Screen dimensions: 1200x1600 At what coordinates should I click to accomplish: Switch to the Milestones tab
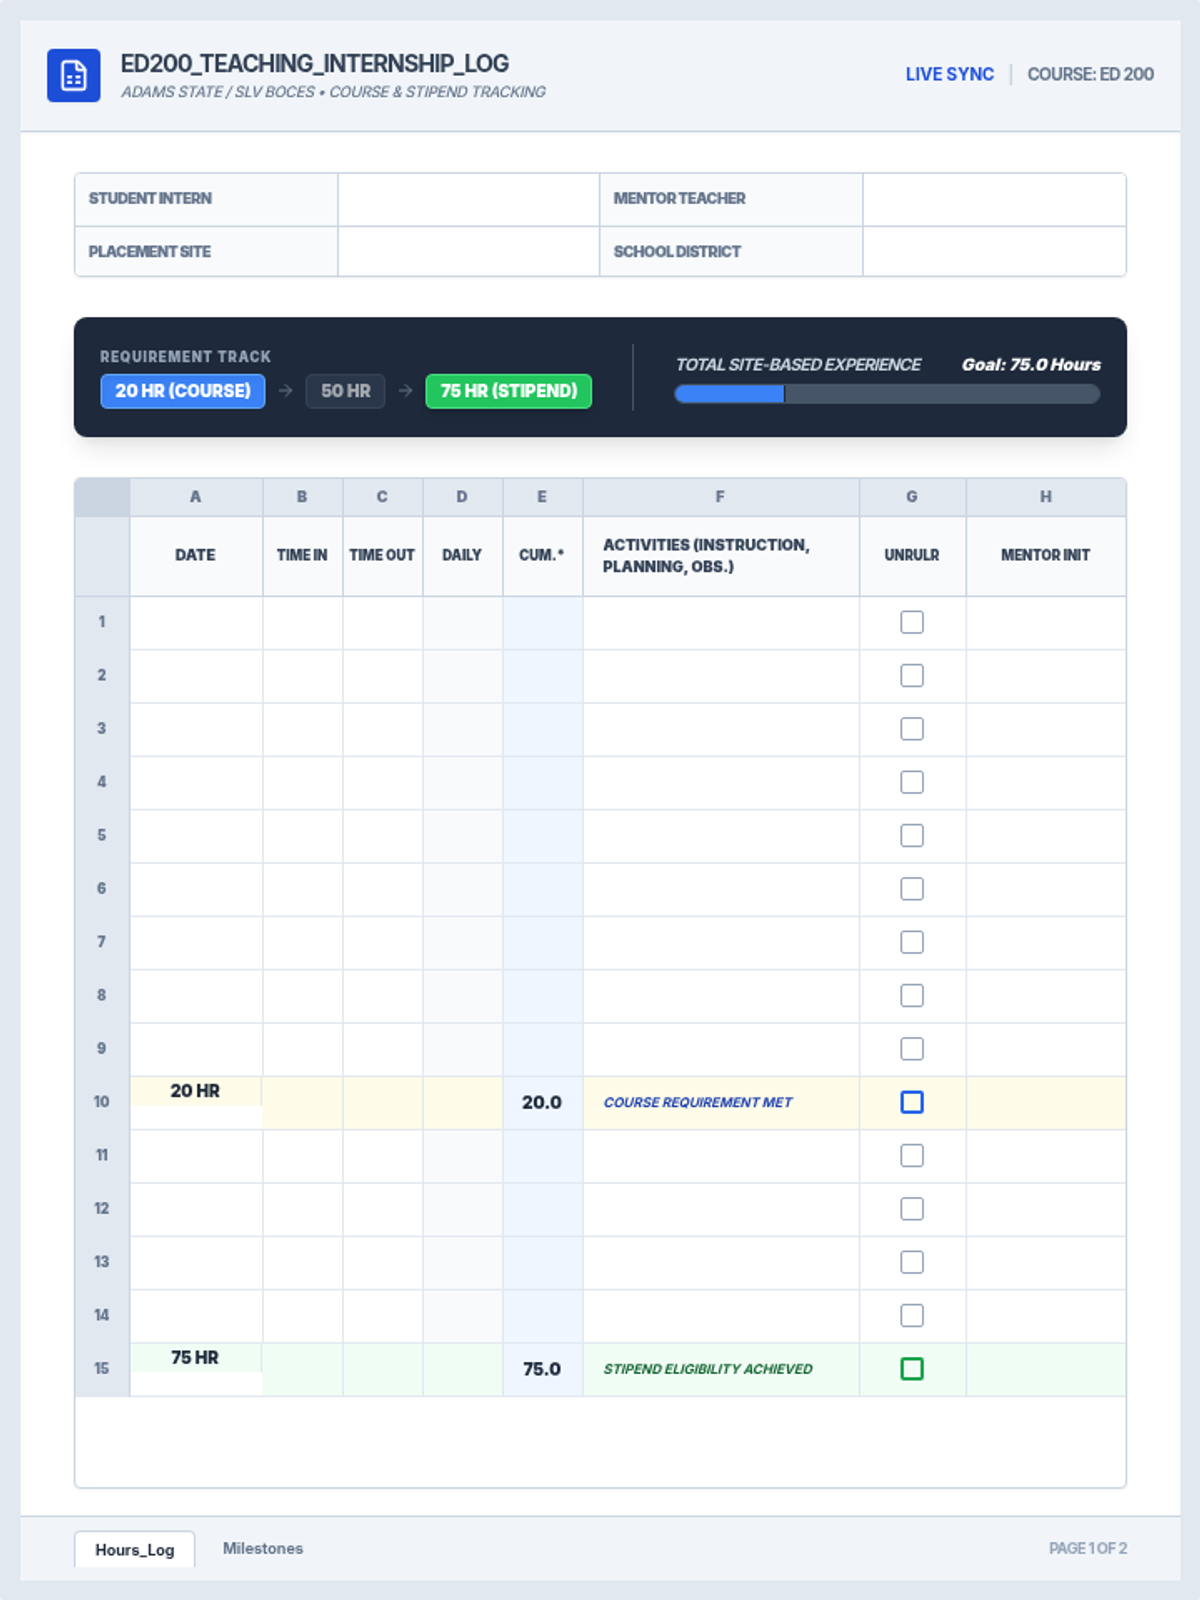(262, 1548)
